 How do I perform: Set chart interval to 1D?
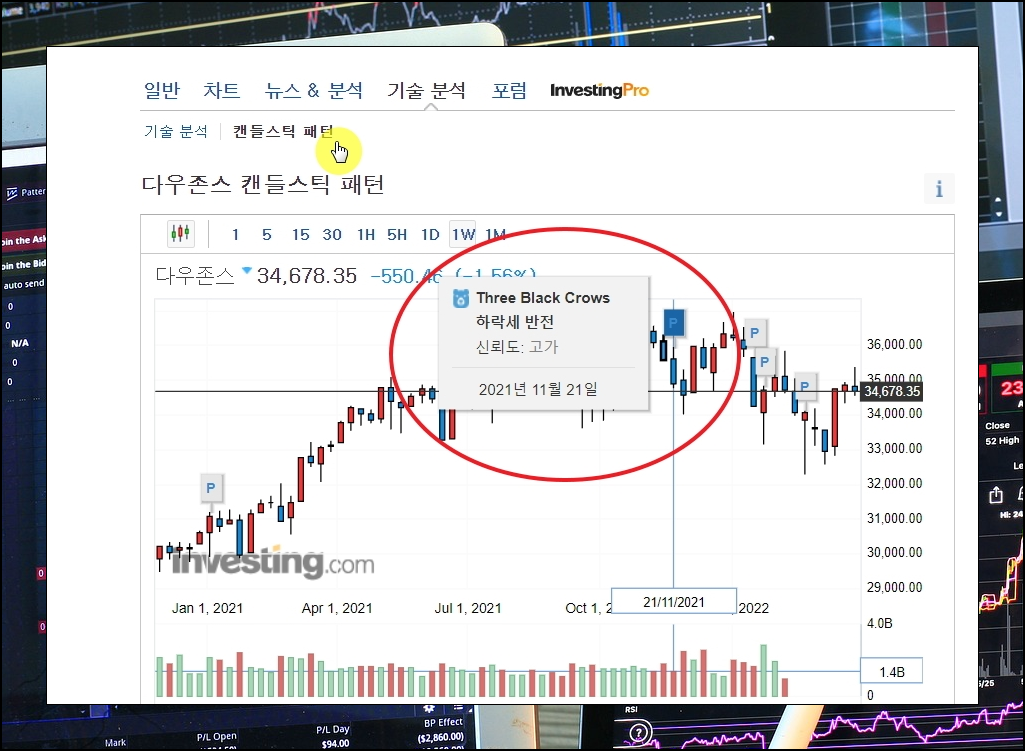(430, 235)
